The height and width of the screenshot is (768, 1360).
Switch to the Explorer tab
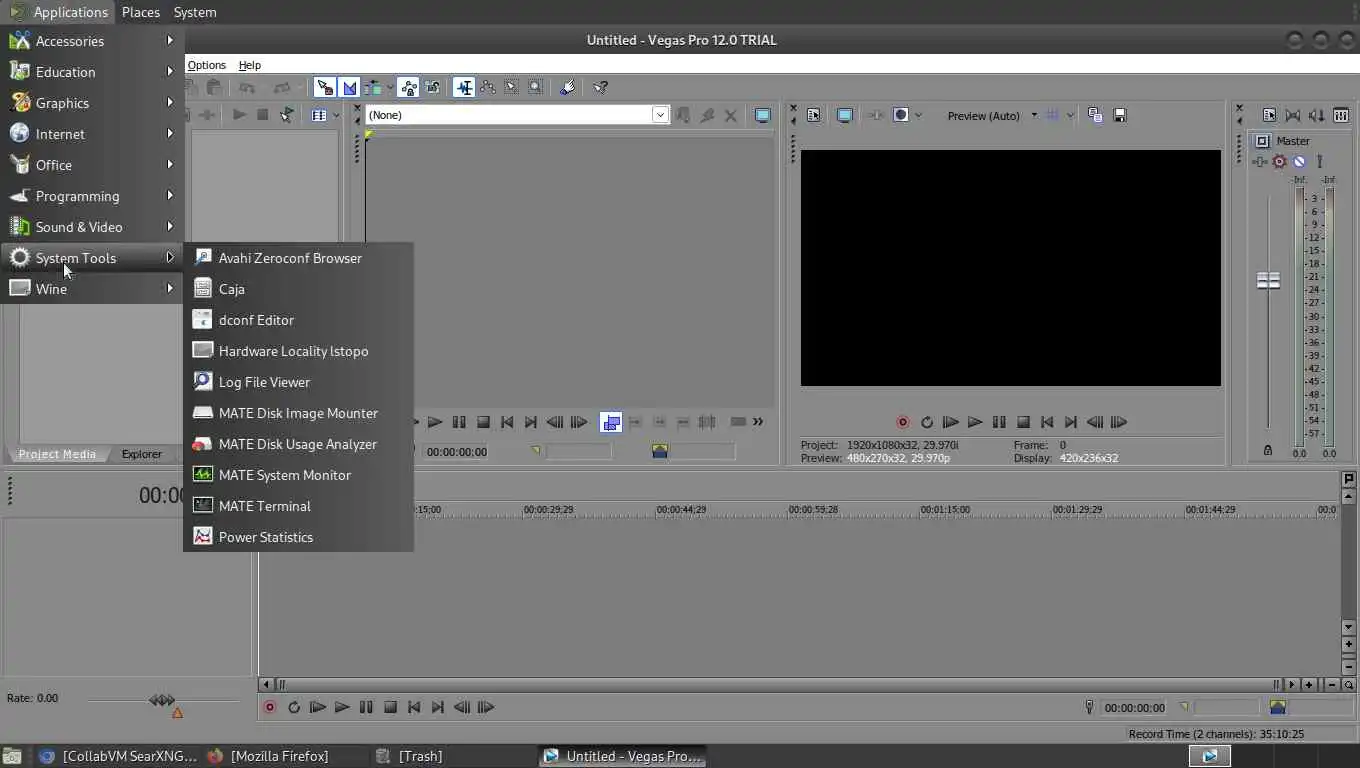(142, 454)
